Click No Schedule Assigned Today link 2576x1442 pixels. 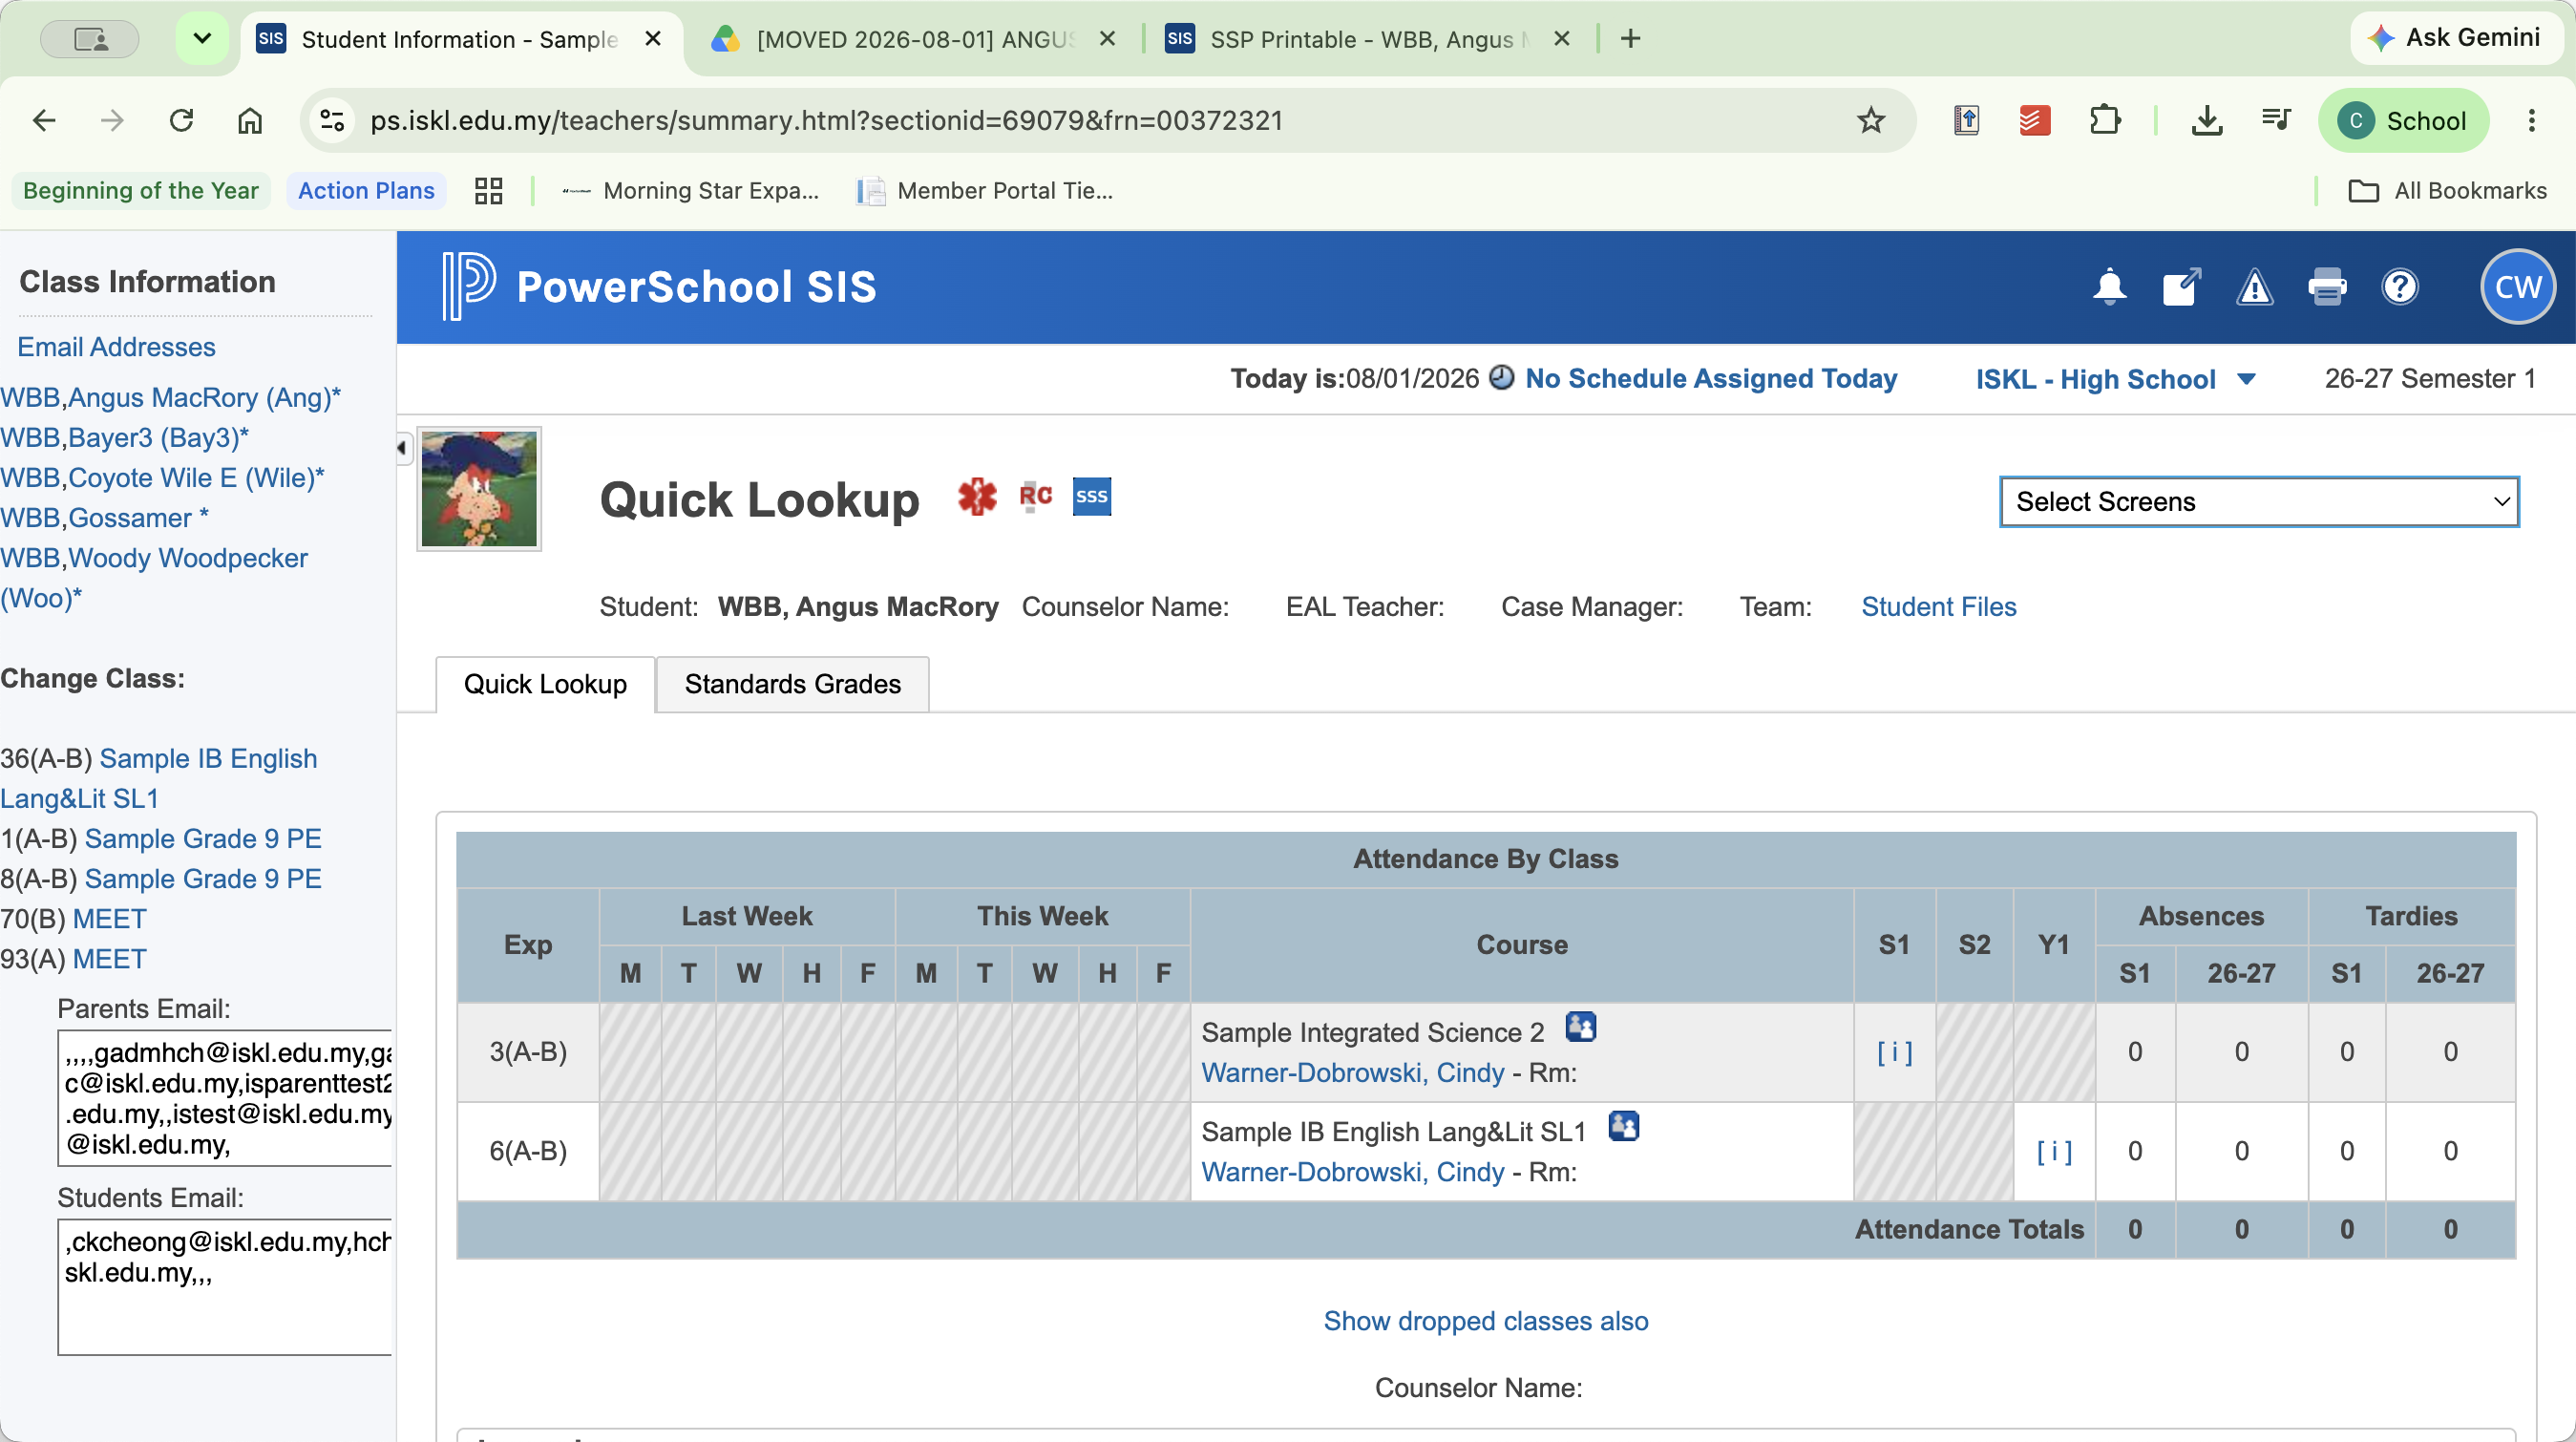coord(1710,378)
